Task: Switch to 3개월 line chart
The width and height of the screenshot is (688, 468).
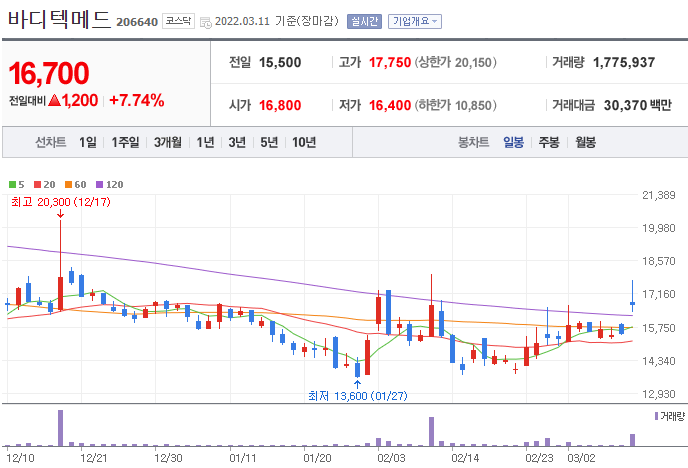Action: click(x=168, y=142)
